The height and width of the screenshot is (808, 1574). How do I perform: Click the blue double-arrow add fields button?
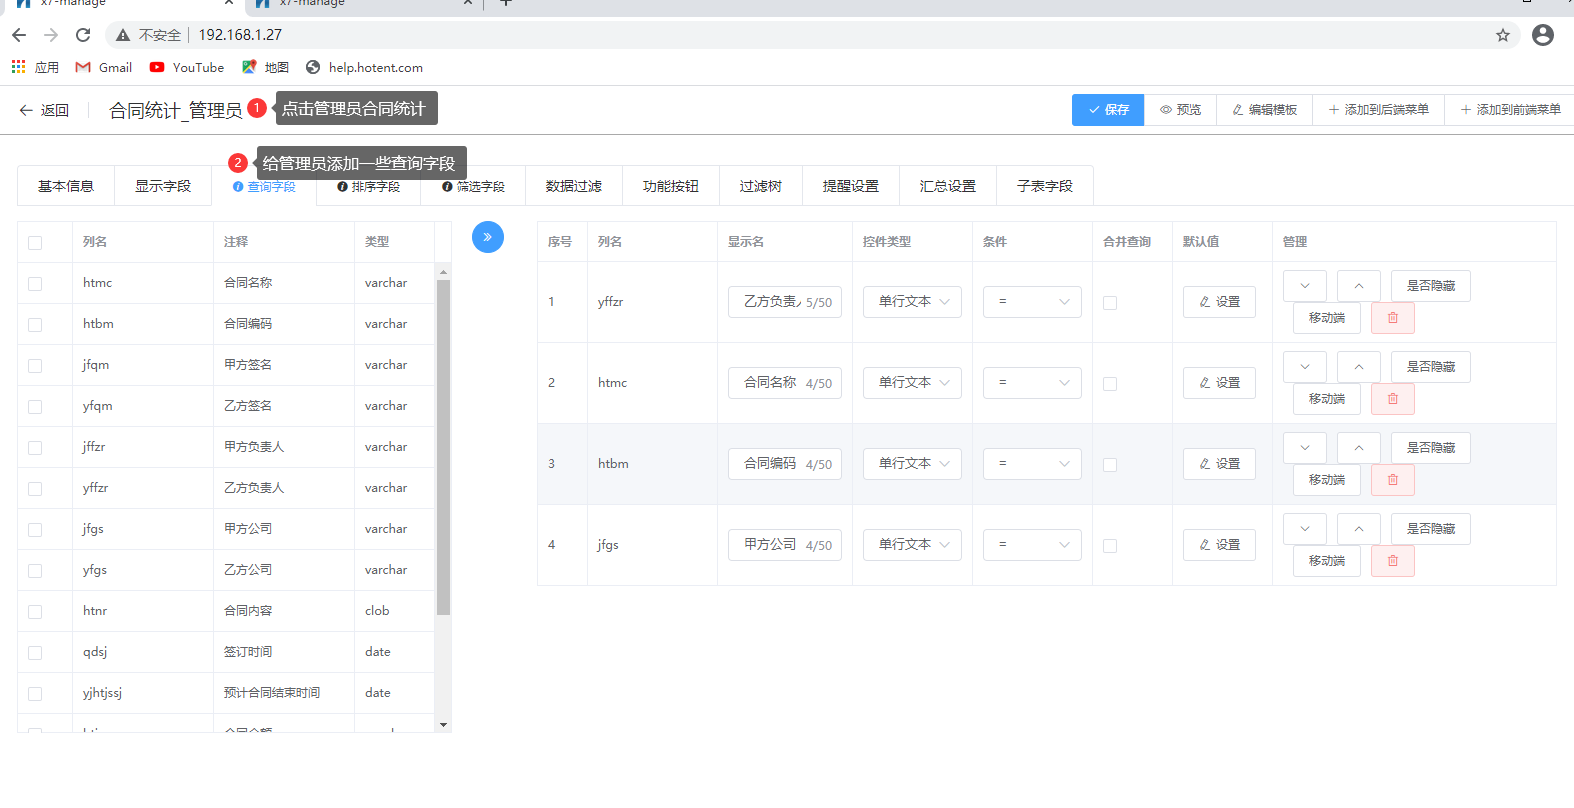[487, 237]
